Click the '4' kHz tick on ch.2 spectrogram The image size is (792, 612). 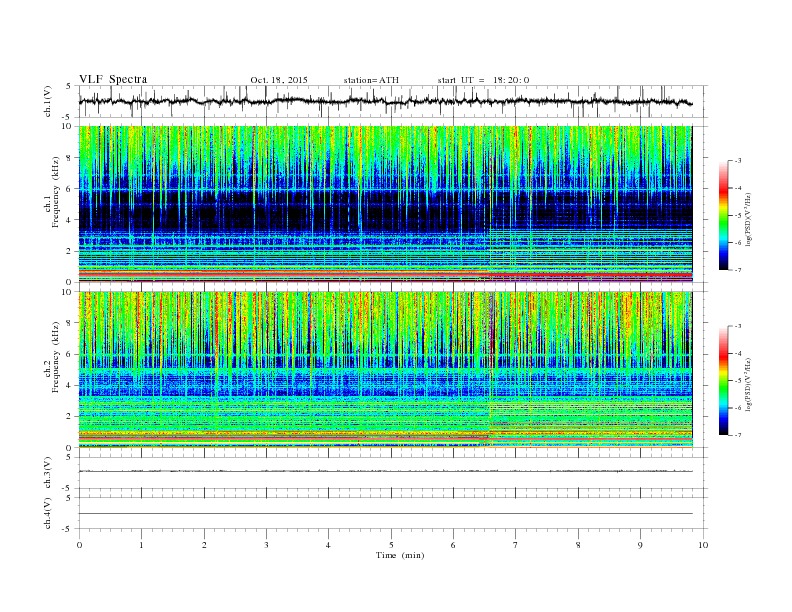pyautogui.click(x=69, y=386)
